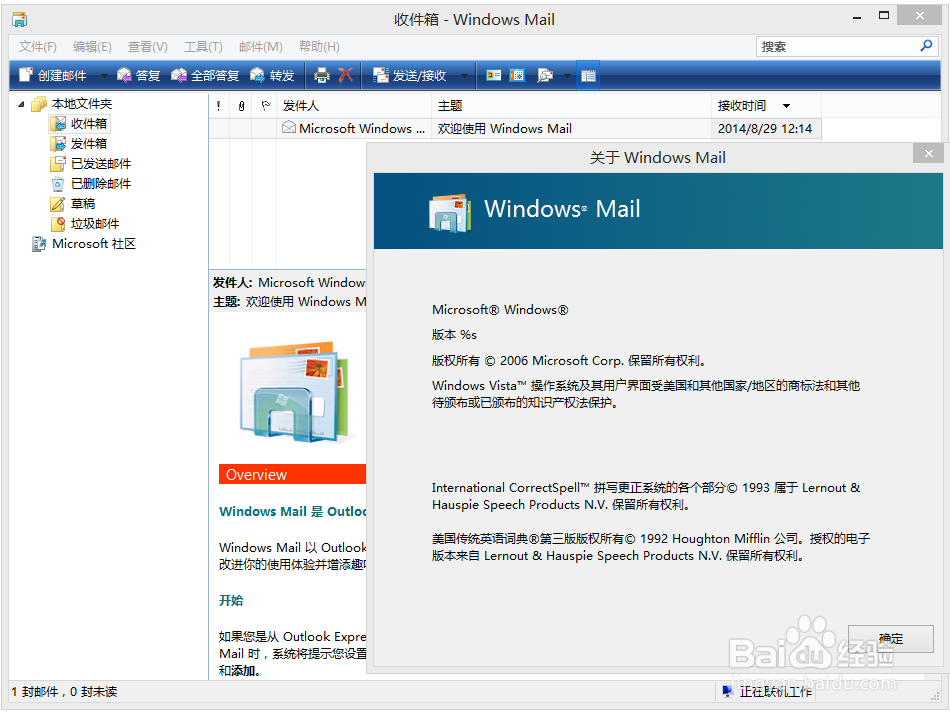Select the 草稿 (drafts) folder
The width and height of the screenshot is (950, 716).
73,204
